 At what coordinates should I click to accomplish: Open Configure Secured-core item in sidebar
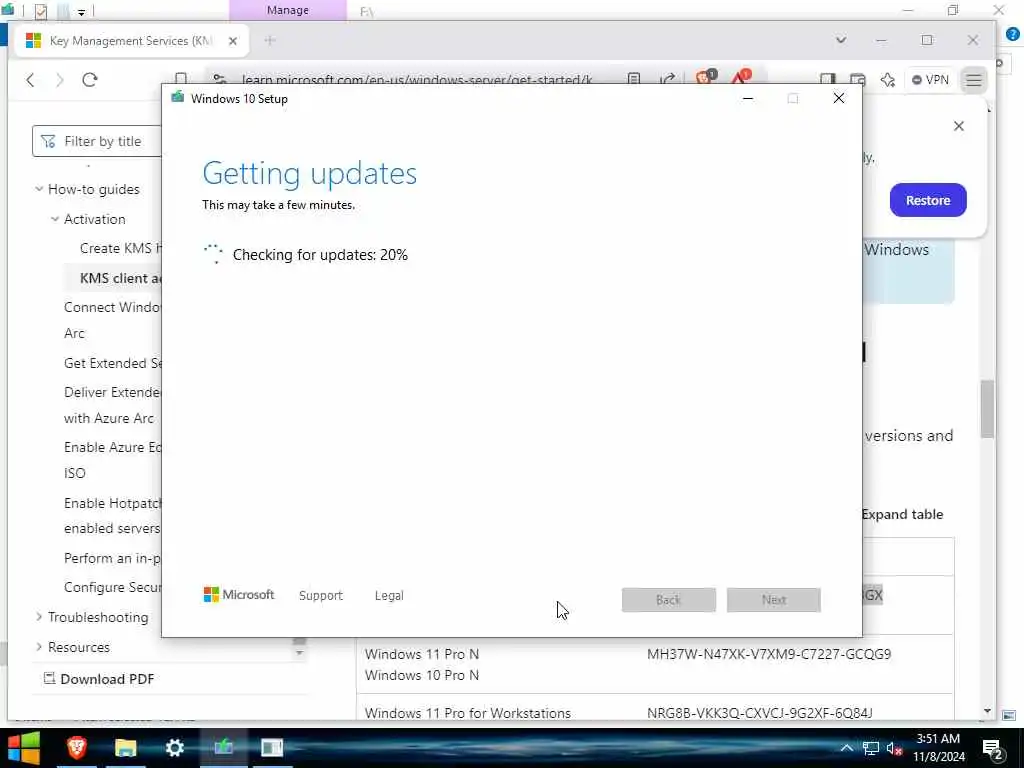point(112,587)
